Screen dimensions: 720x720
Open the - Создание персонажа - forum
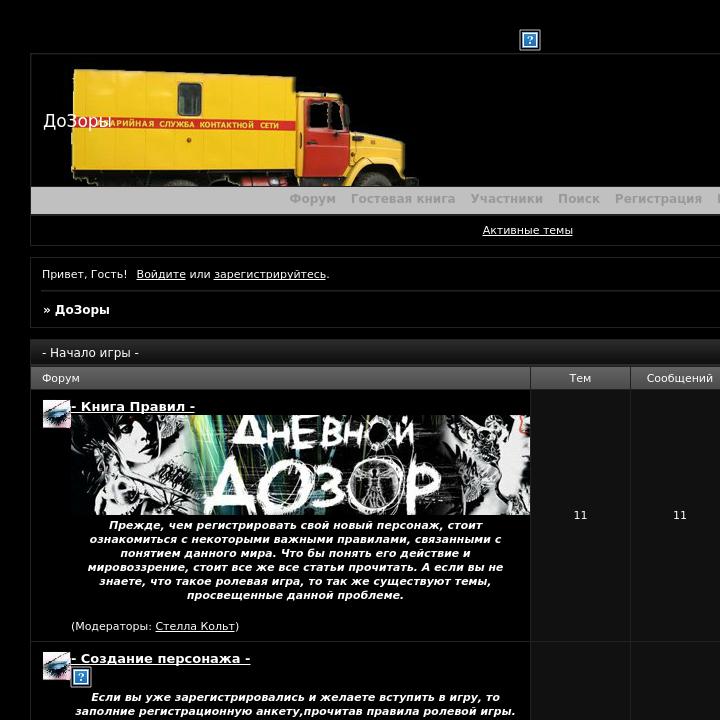pyautogui.click(x=161, y=658)
